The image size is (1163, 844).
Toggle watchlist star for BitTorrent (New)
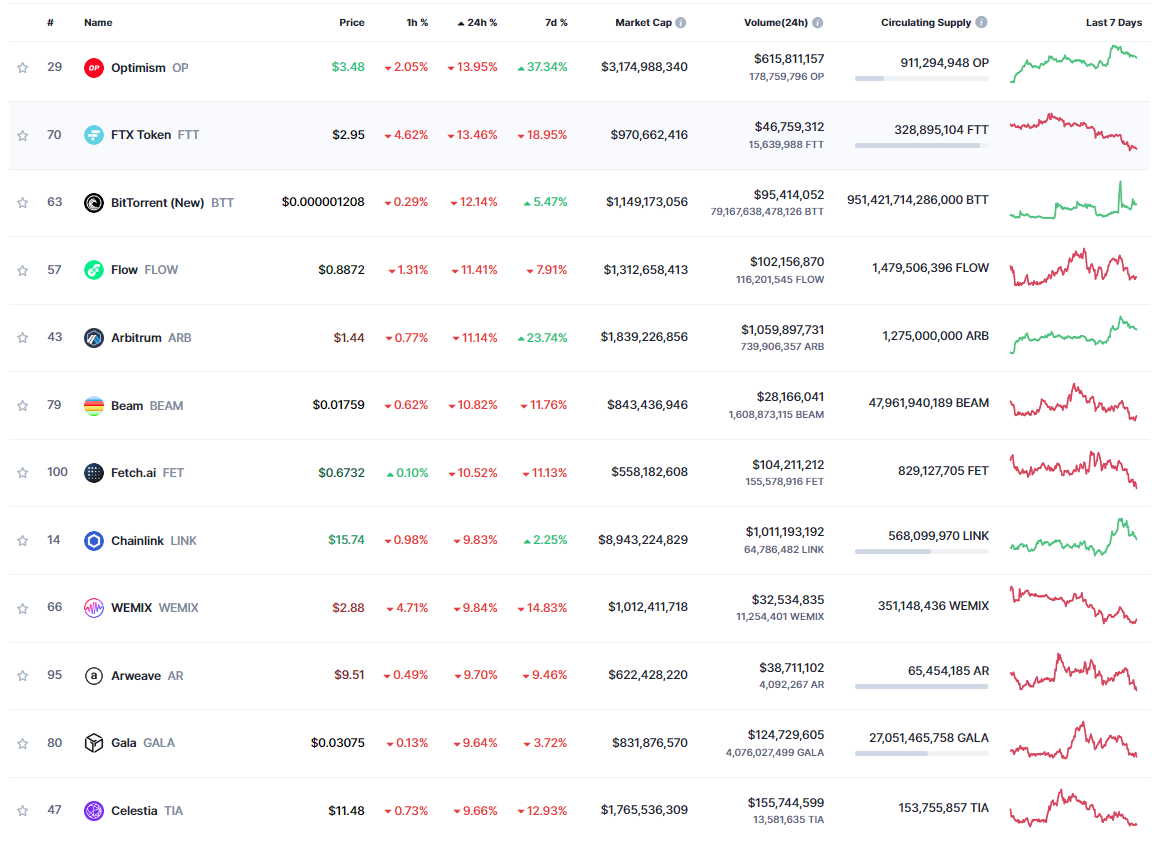23,202
